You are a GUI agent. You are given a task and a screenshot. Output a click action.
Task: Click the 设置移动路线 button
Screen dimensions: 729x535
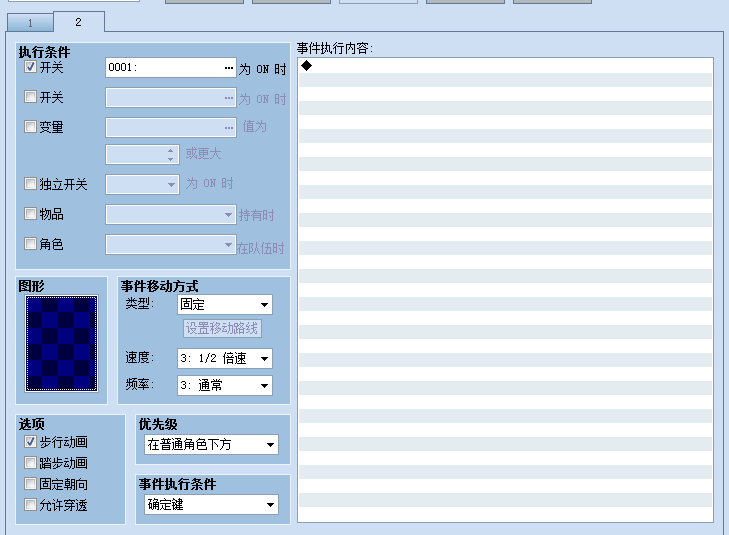(x=222, y=329)
